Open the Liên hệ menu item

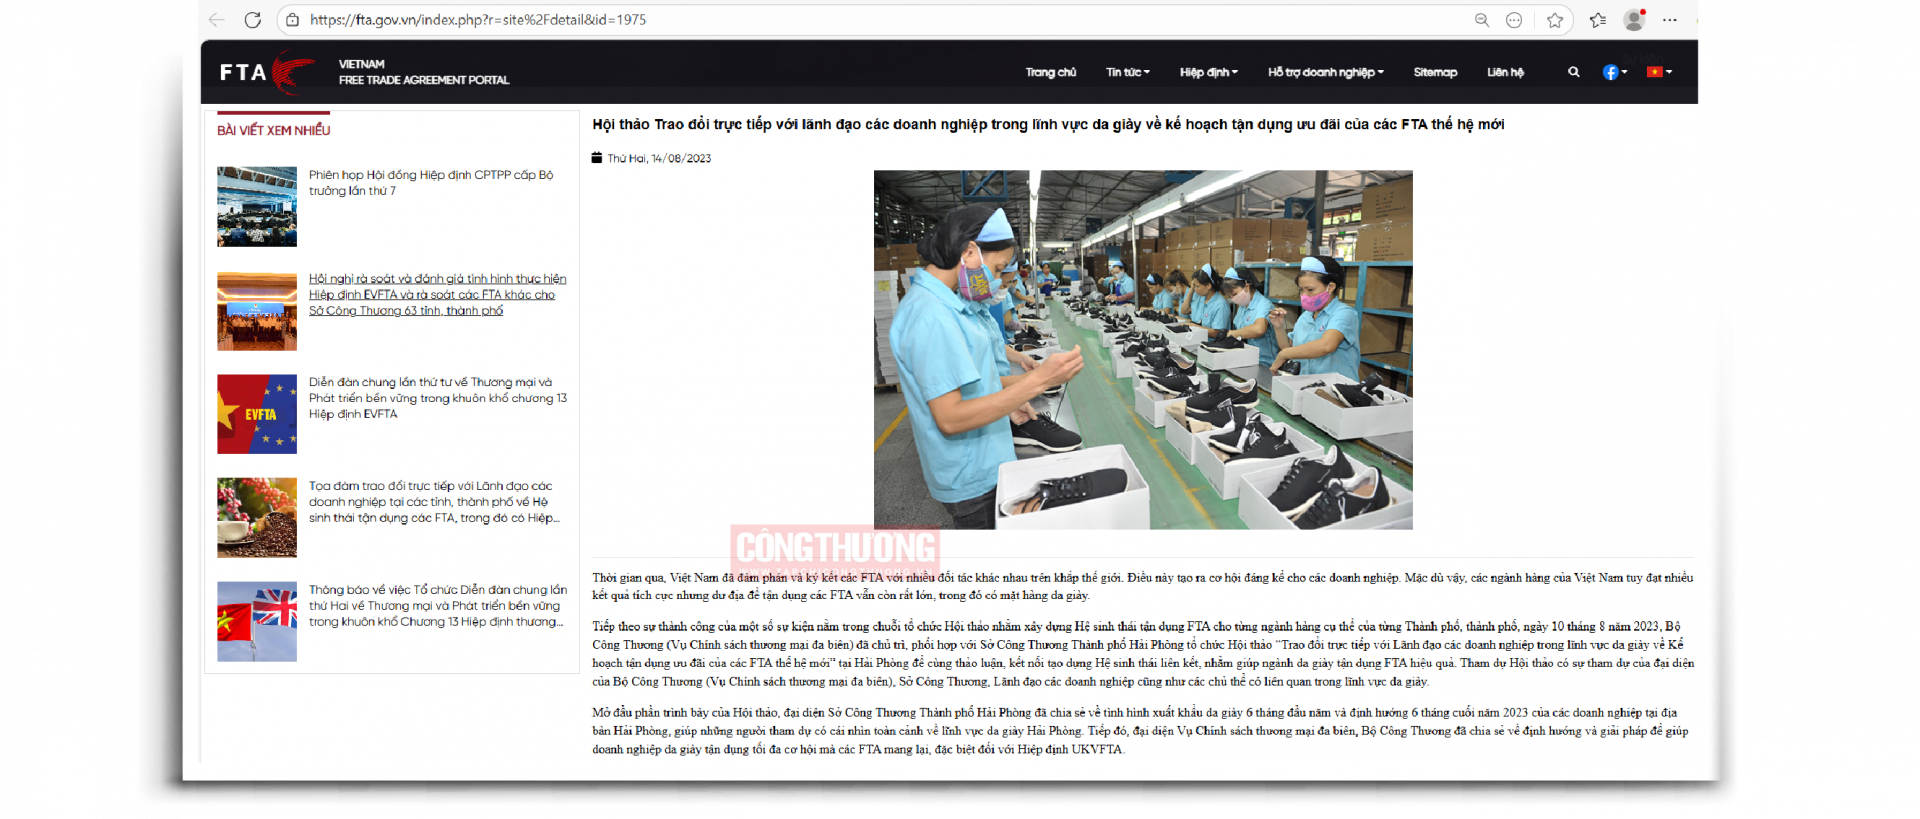click(x=1505, y=72)
